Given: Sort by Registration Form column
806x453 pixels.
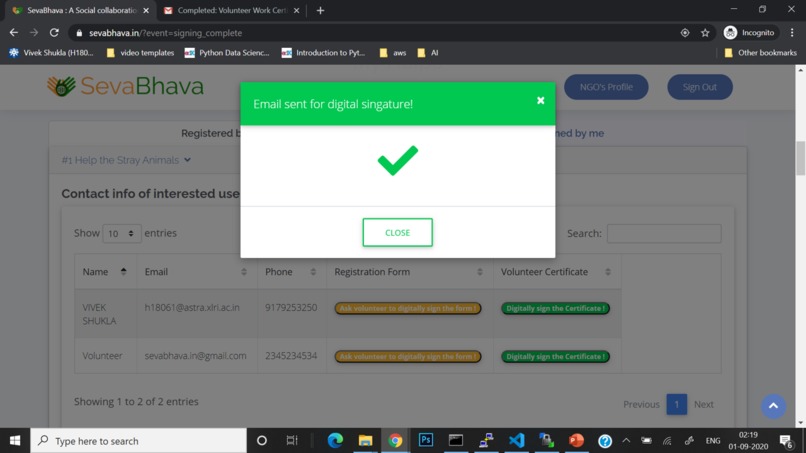Looking at the screenshot, I should point(410,271).
